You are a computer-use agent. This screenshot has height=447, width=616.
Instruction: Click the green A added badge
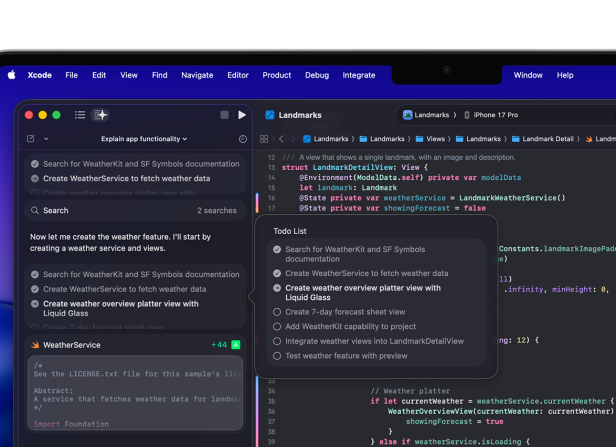236,345
